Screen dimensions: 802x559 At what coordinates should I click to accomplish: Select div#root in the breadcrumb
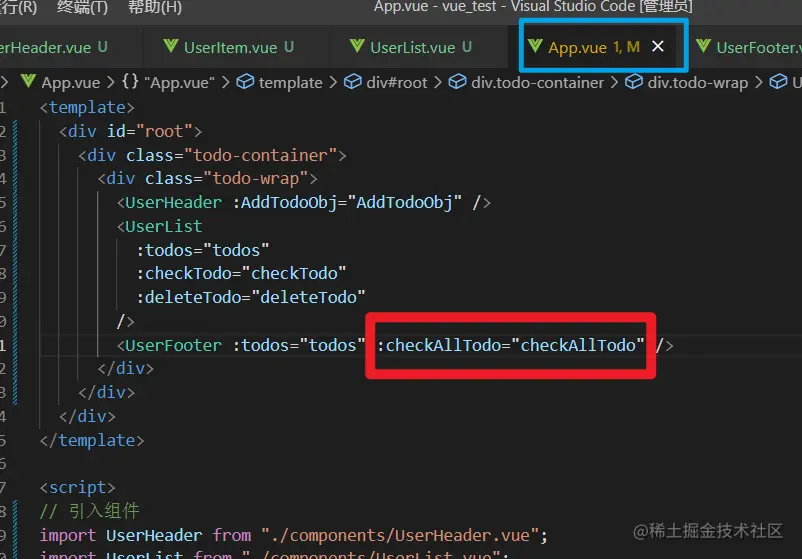tap(396, 82)
